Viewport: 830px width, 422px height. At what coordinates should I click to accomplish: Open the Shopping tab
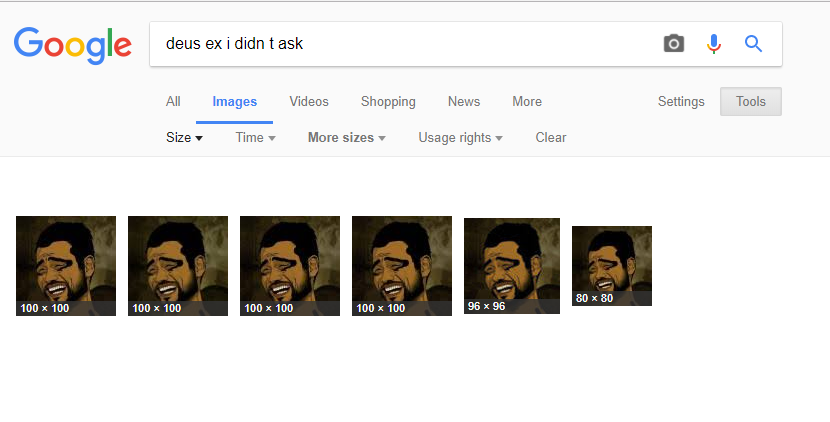388,102
